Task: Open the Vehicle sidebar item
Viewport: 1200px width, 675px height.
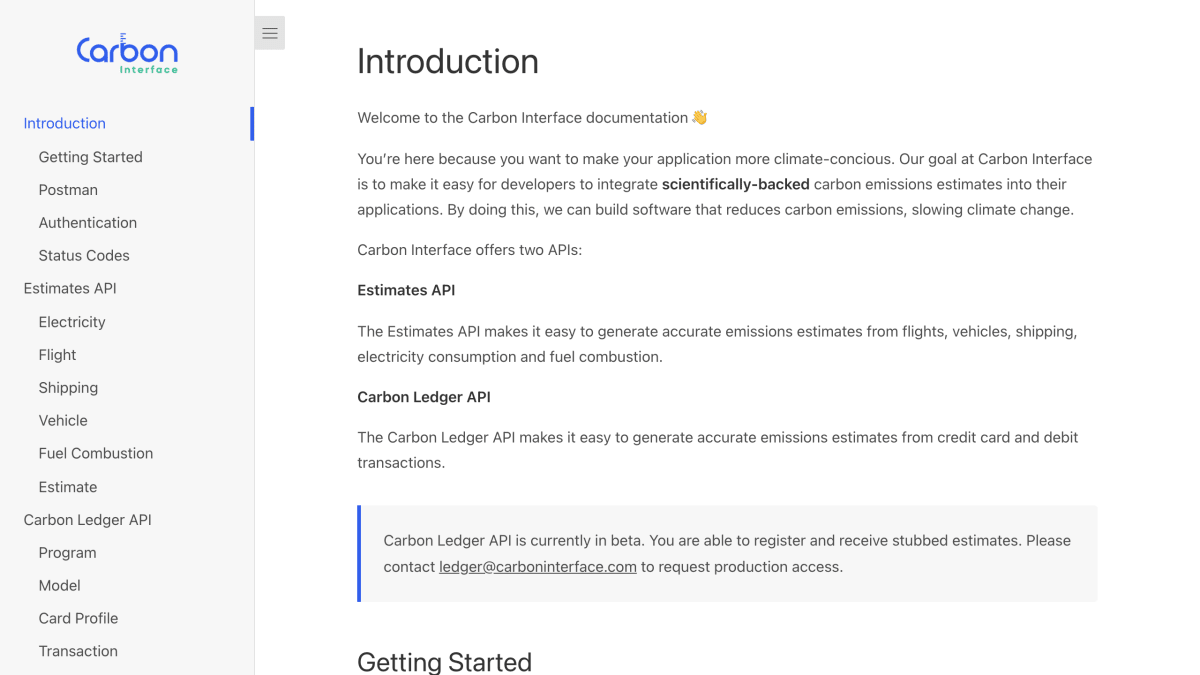Action: click(x=63, y=421)
